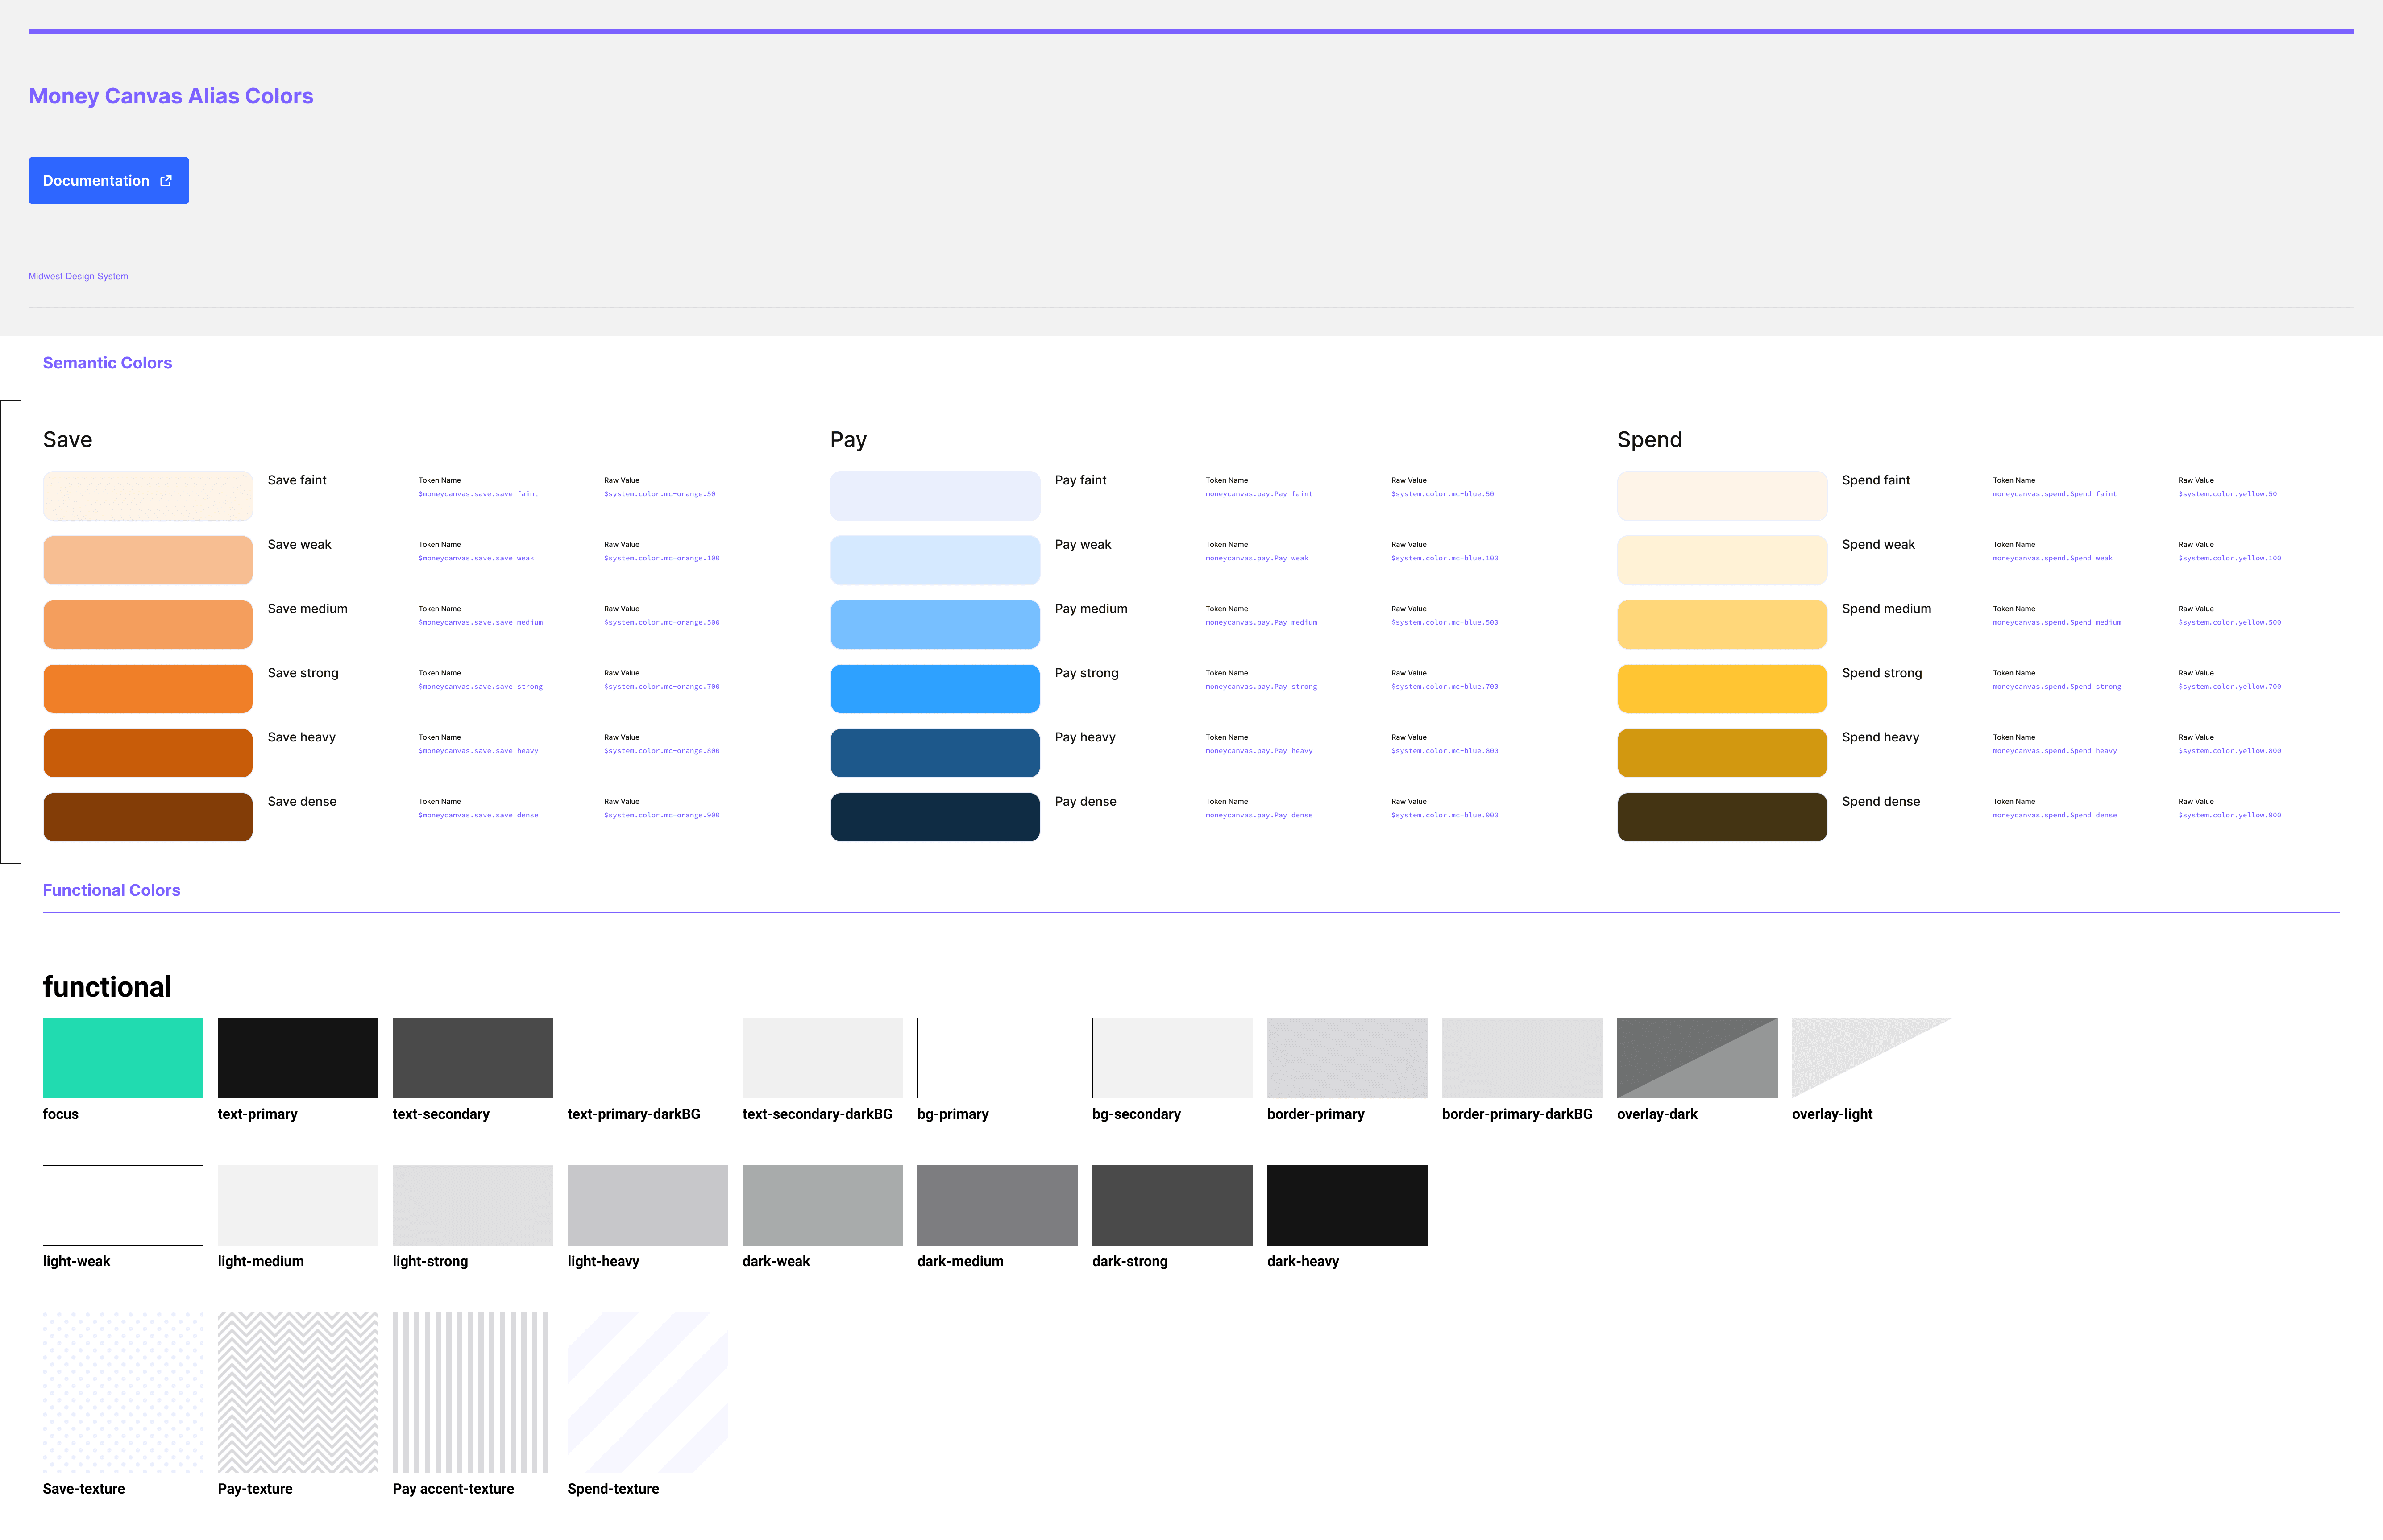The height and width of the screenshot is (1540, 2383).
Task: Choose the Spend-texture diagonal thumbnail
Action: click(x=648, y=1392)
